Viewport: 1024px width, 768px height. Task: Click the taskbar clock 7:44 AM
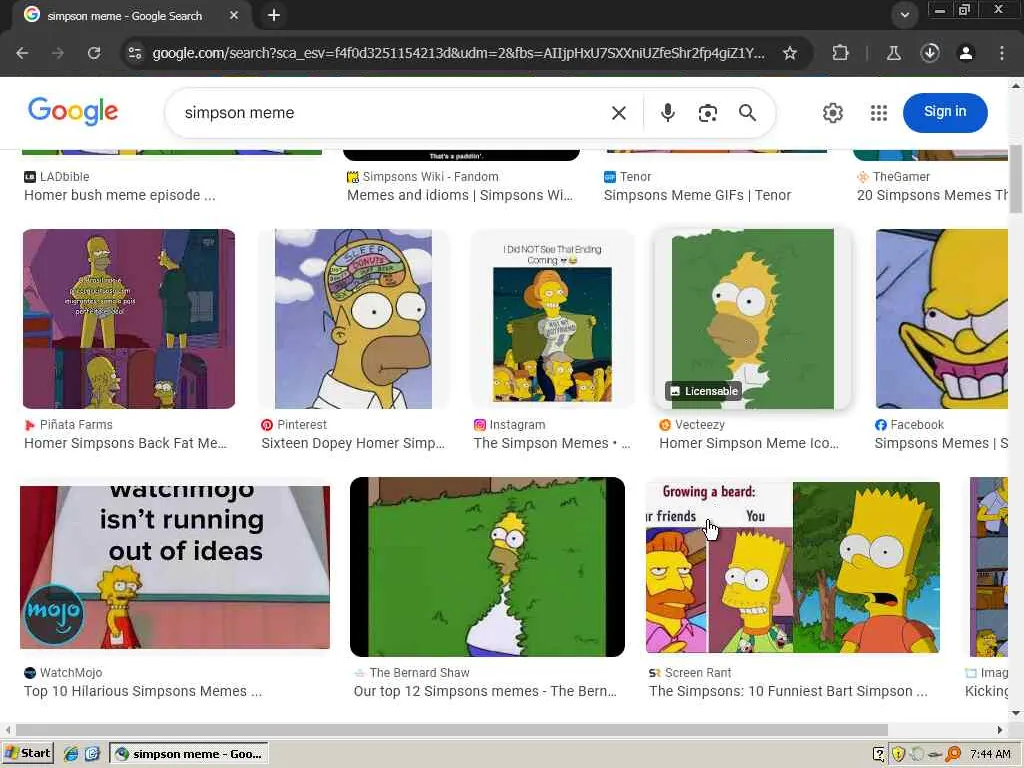(990, 754)
